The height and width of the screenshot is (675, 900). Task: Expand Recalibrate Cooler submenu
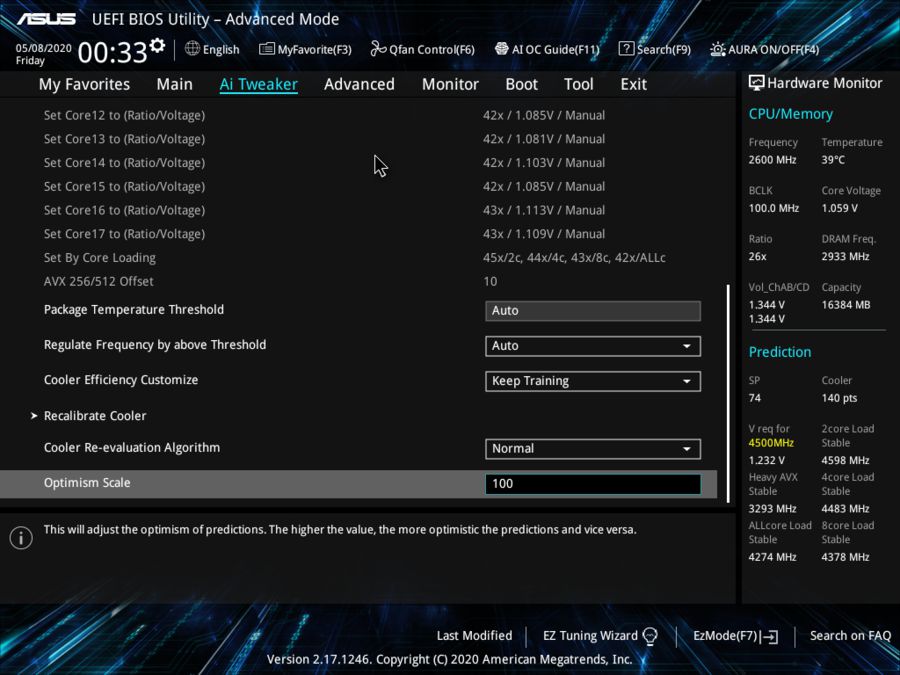point(95,416)
